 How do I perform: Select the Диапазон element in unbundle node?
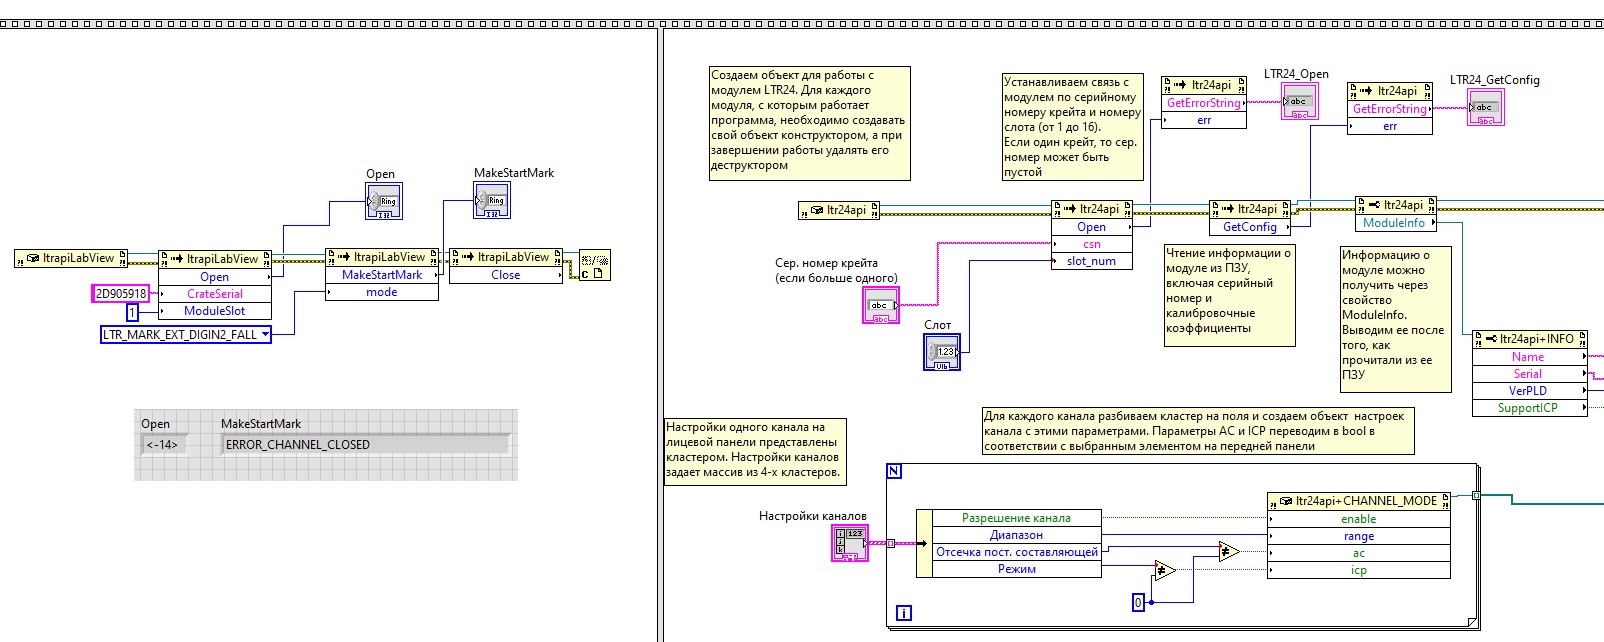[1016, 535]
